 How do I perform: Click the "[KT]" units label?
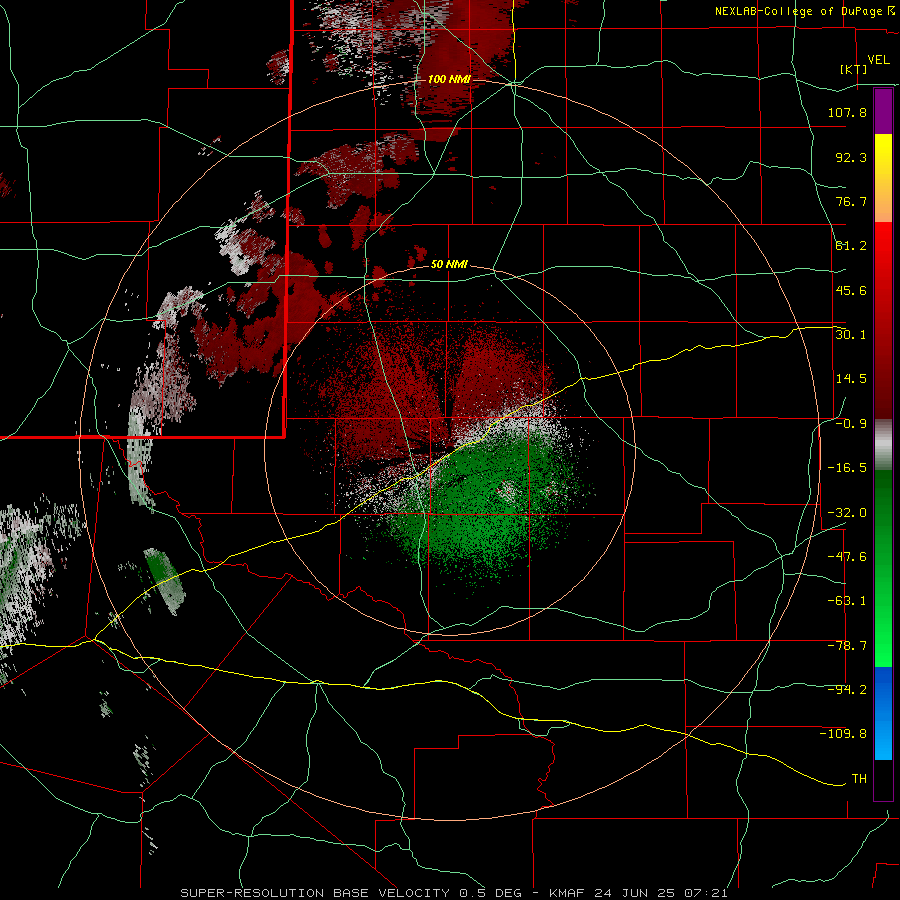point(854,69)
